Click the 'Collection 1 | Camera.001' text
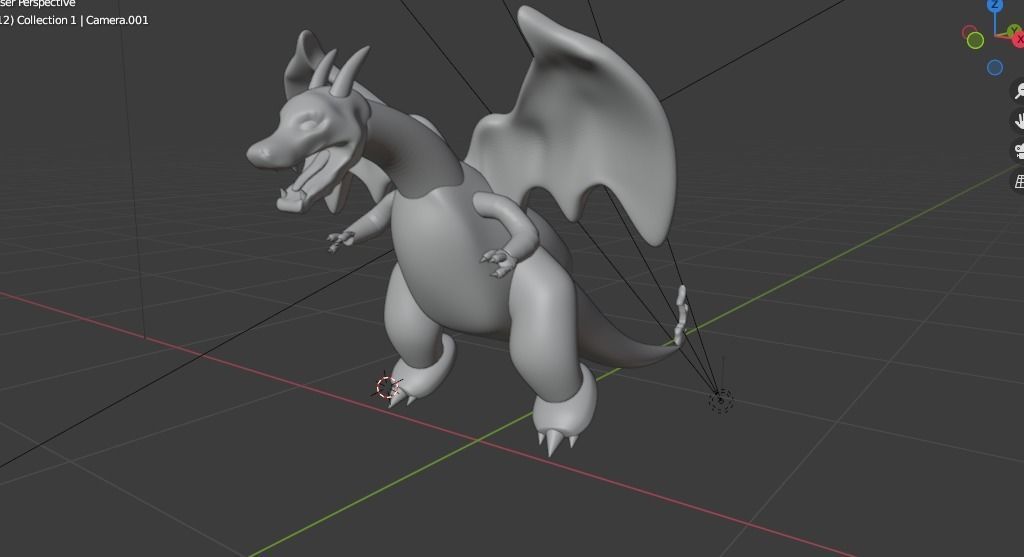Image resolution: width=1024 pixels, height=557 pixels. [x=82, y=20]
